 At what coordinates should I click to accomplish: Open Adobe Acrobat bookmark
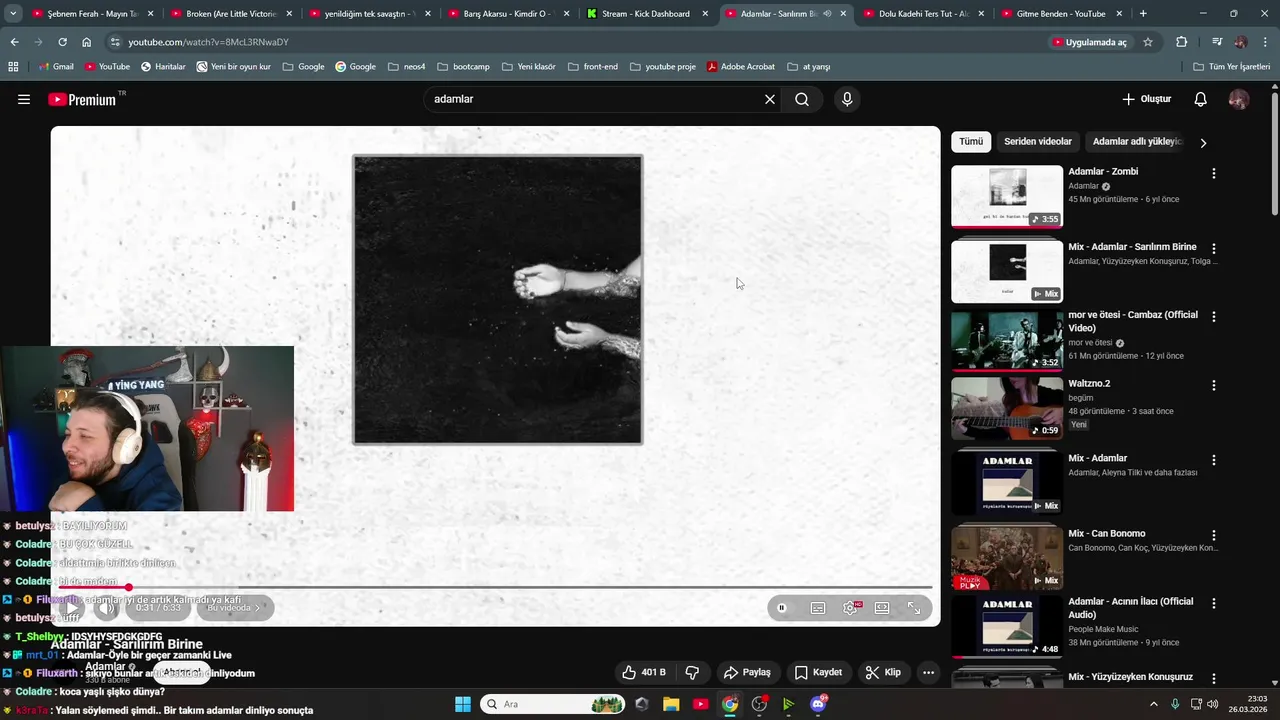(x=740, y=66)
